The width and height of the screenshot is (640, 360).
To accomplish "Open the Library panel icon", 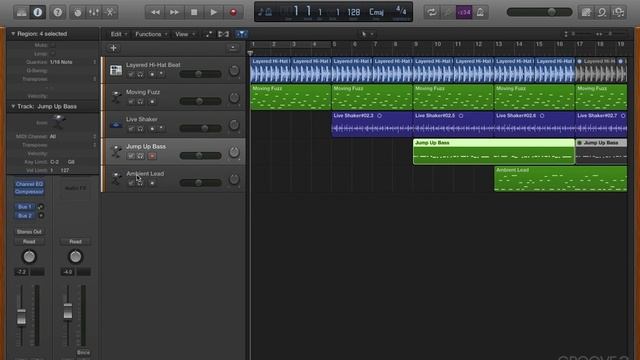I will pyautogui.click(x=22, y=12).
